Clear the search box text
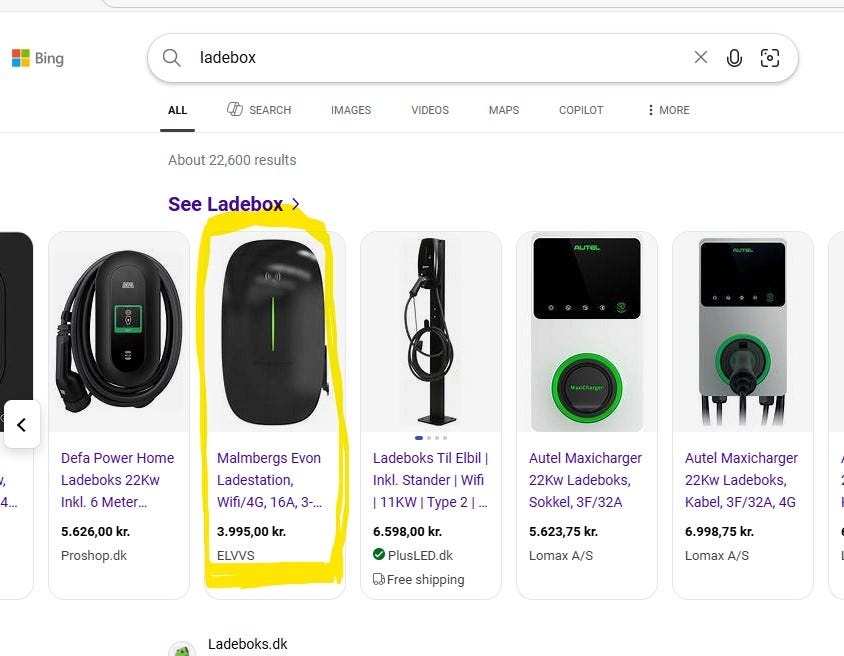The height and width of the screenshot is (656, 844). point(701,58)
